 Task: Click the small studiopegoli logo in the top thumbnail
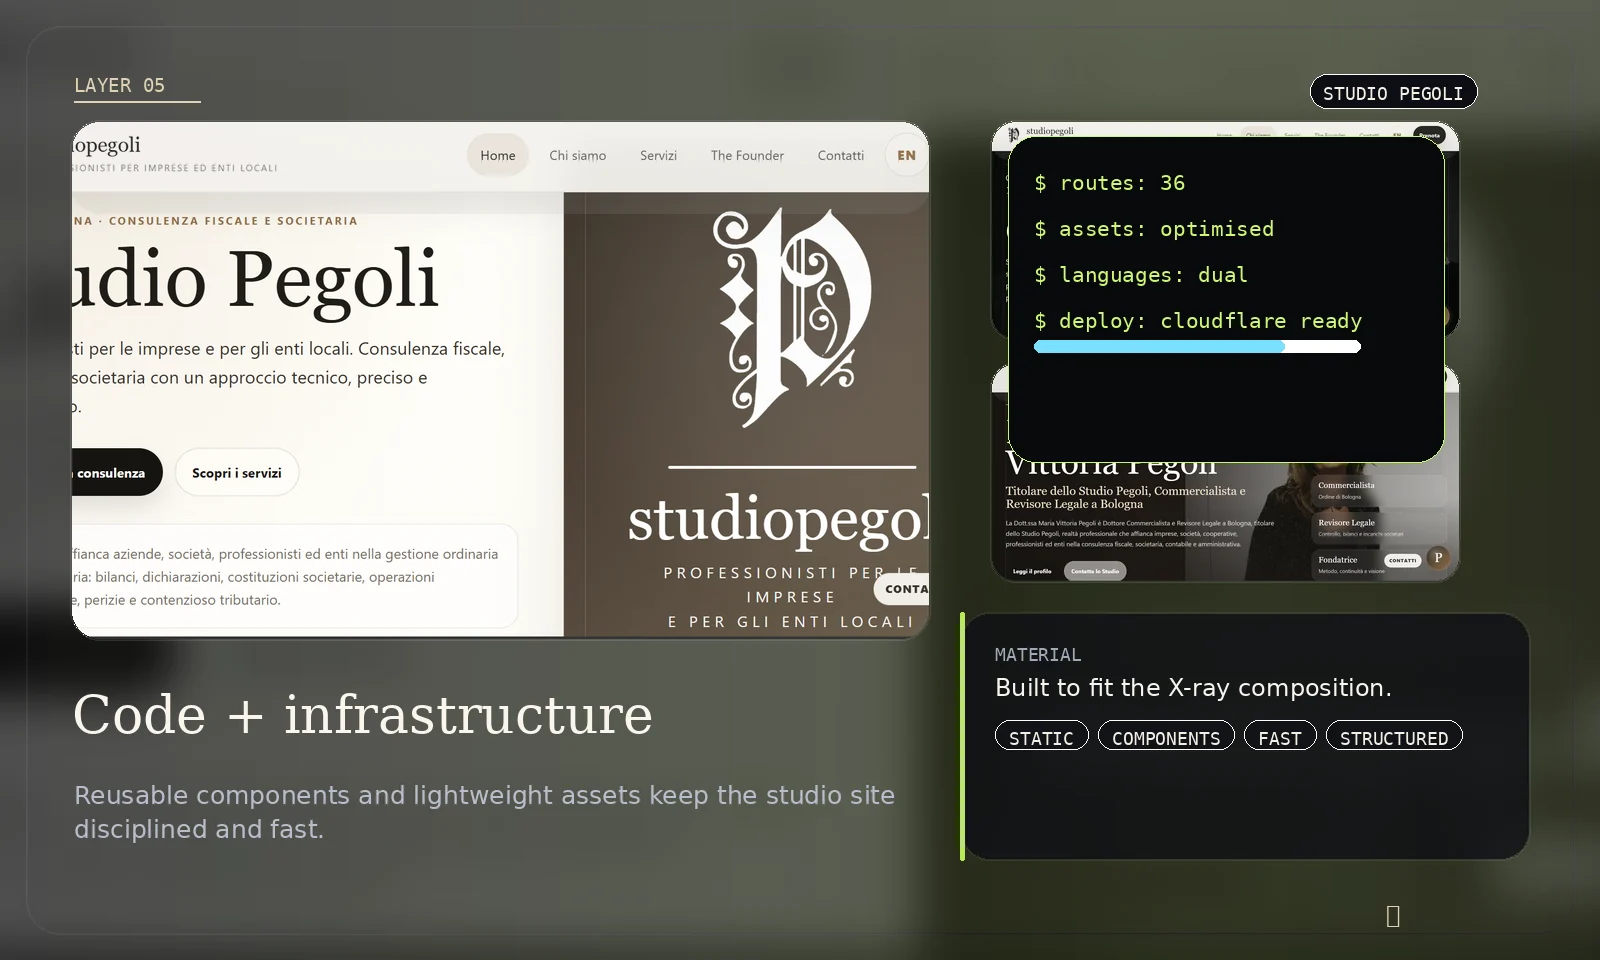tap(1041, 131)
